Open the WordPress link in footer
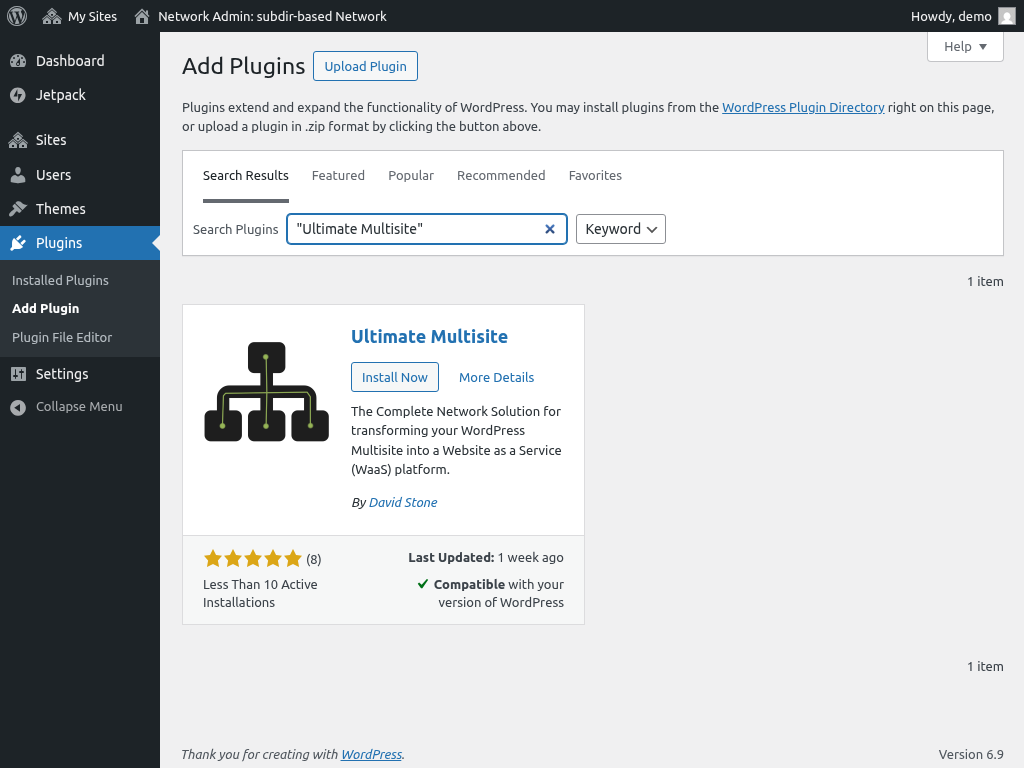Image resolution: width=1024 pixels, height=768 pixels. pos(372,754)
